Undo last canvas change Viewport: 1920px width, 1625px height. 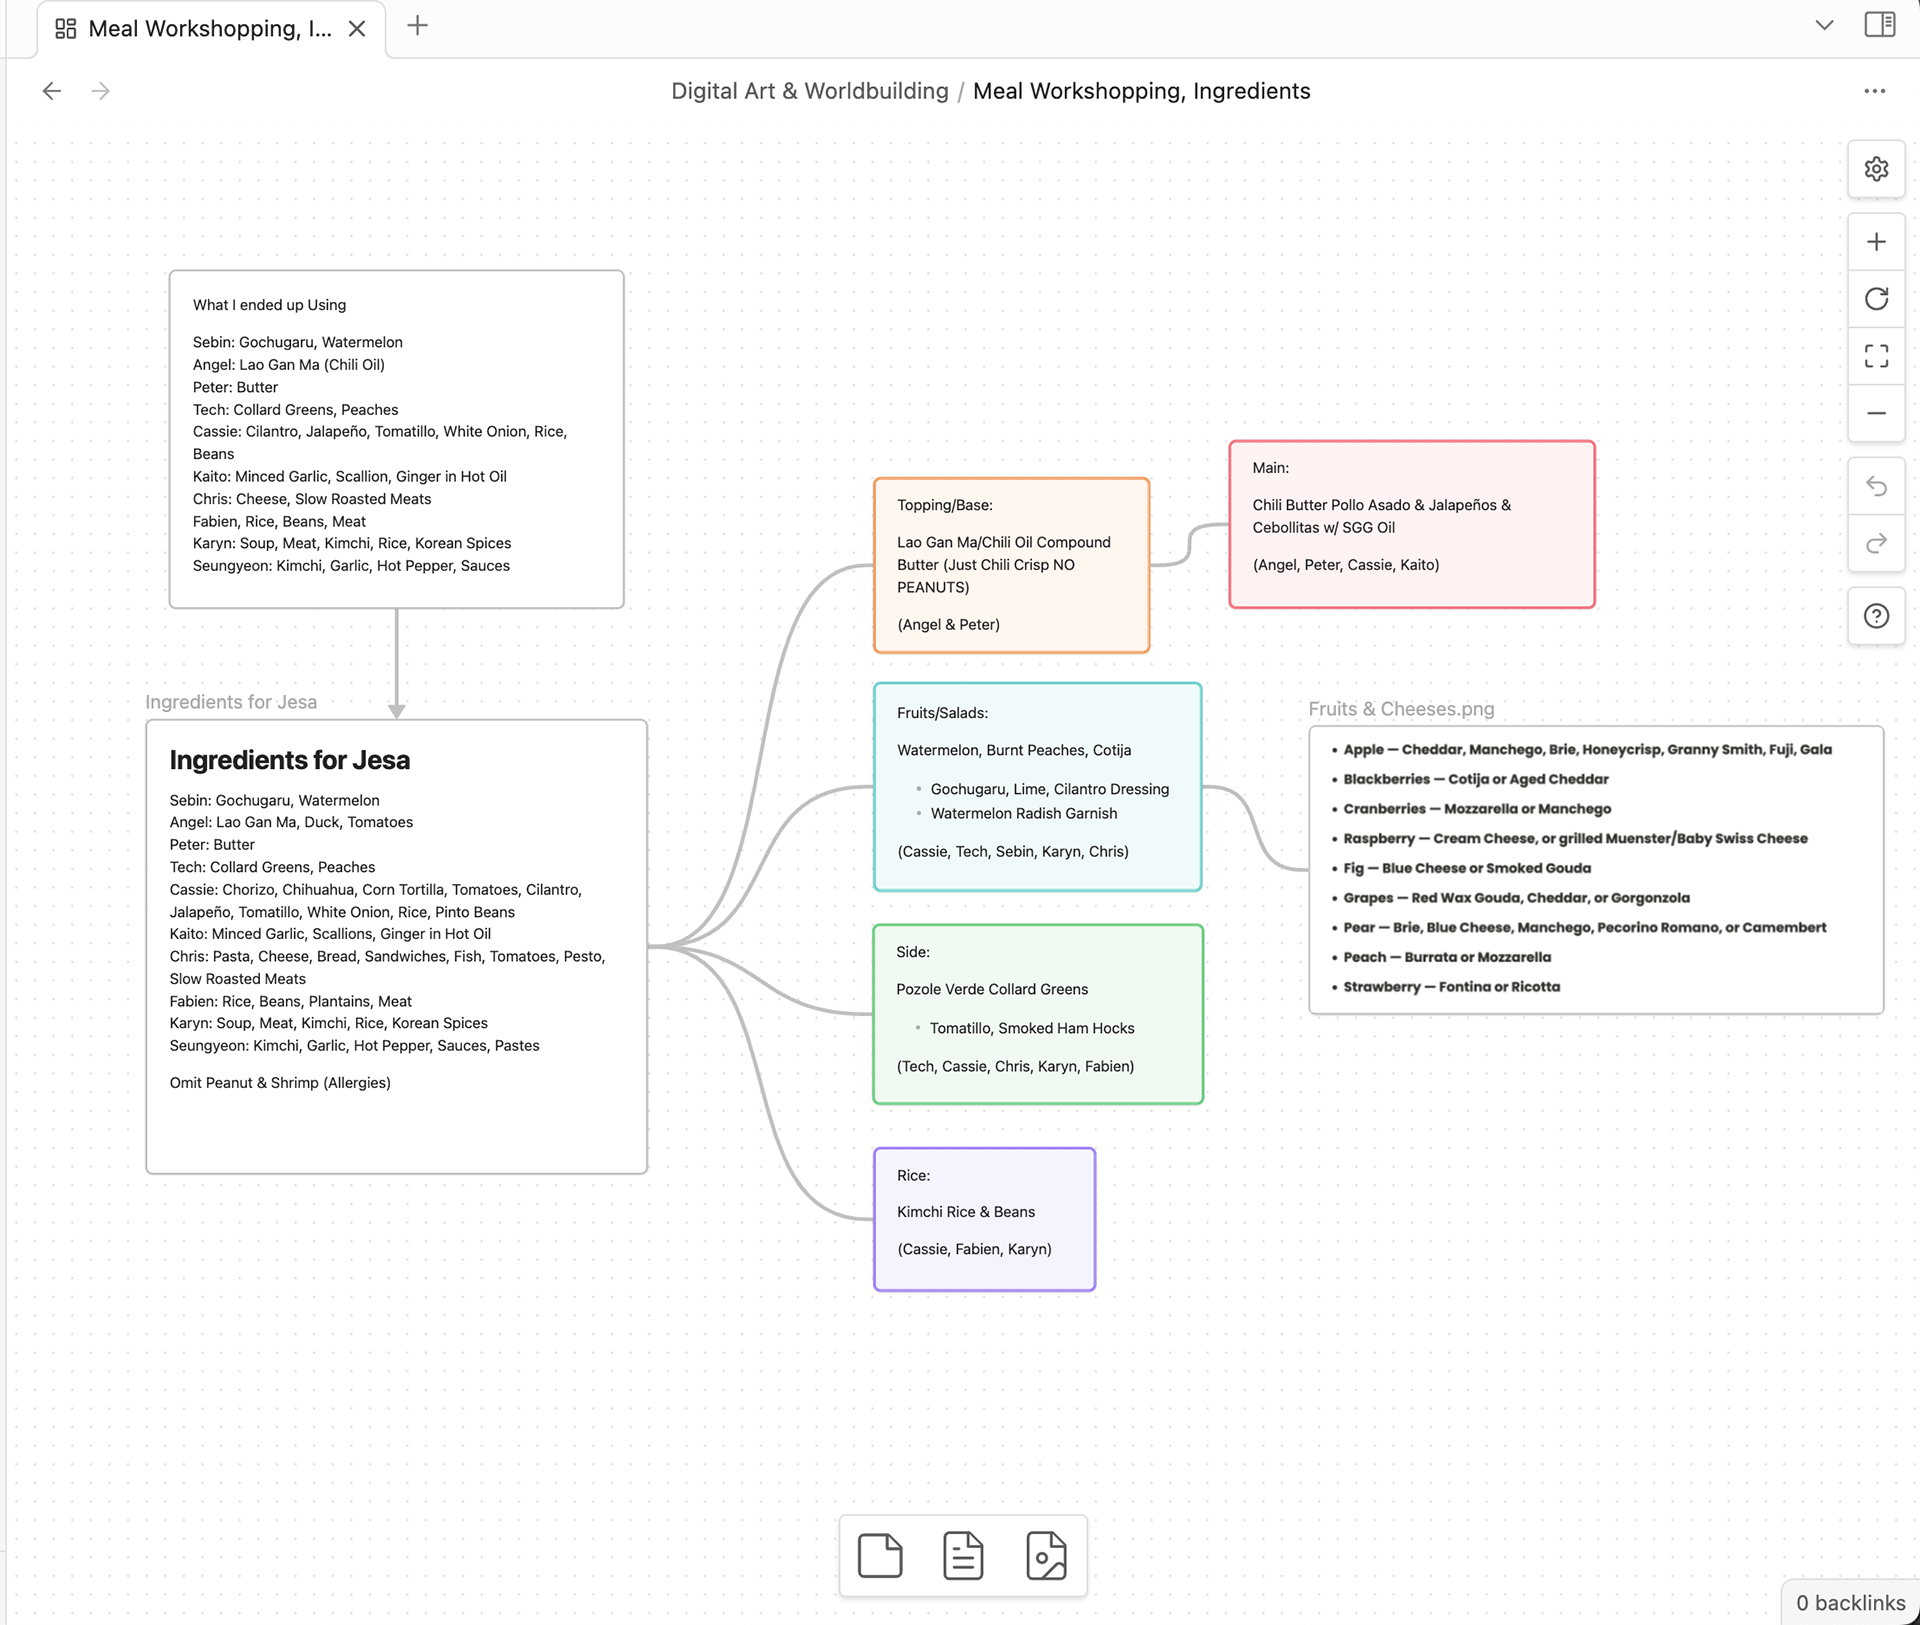[x=1876, y=486]
